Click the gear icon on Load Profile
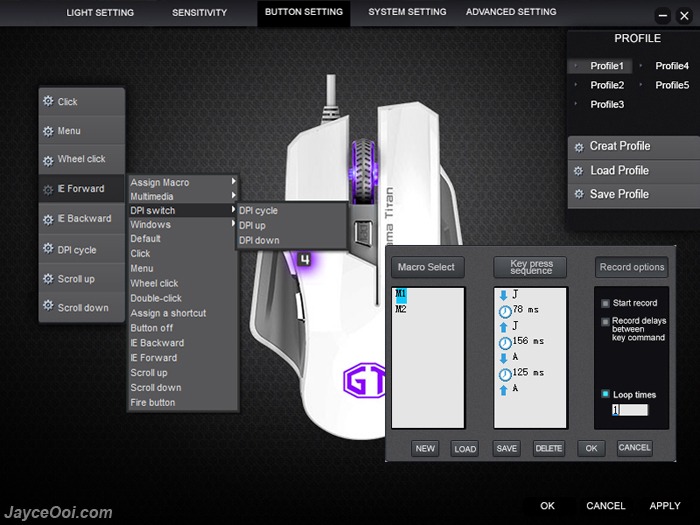Viewport: 700px width, 525px height. (579, 171)
